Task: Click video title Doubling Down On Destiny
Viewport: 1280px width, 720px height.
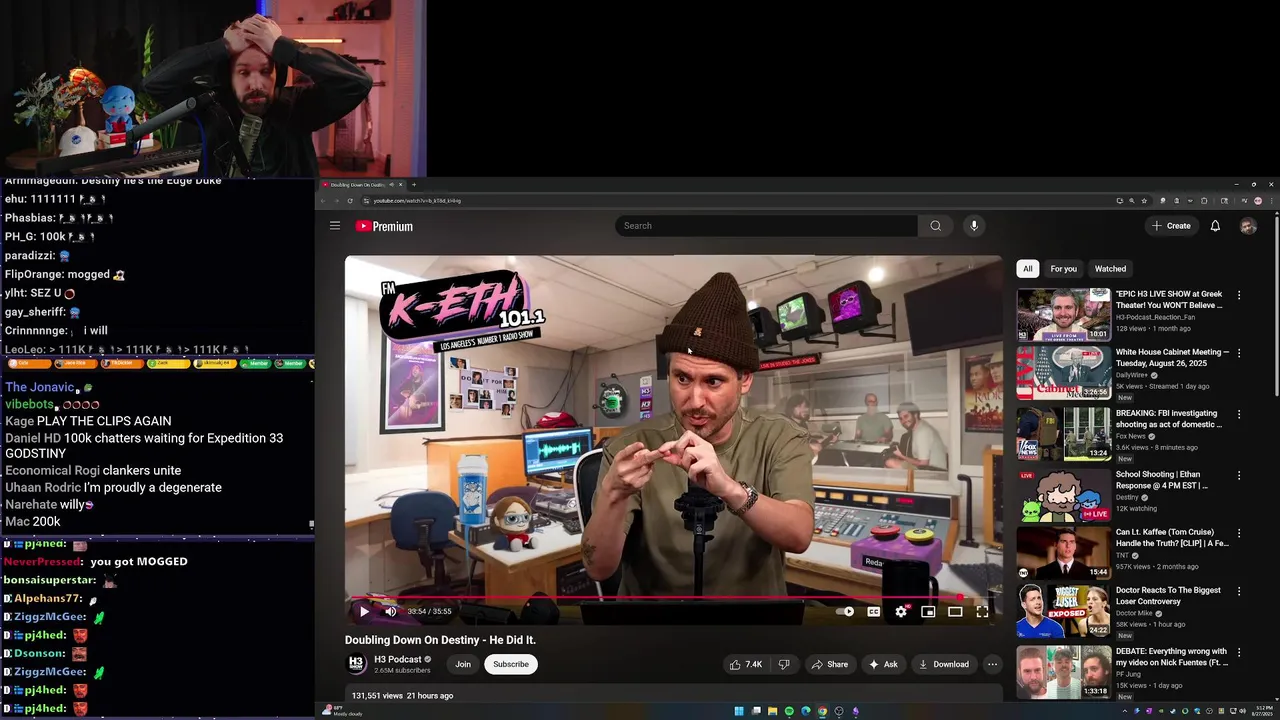Action: click(440, 640)
